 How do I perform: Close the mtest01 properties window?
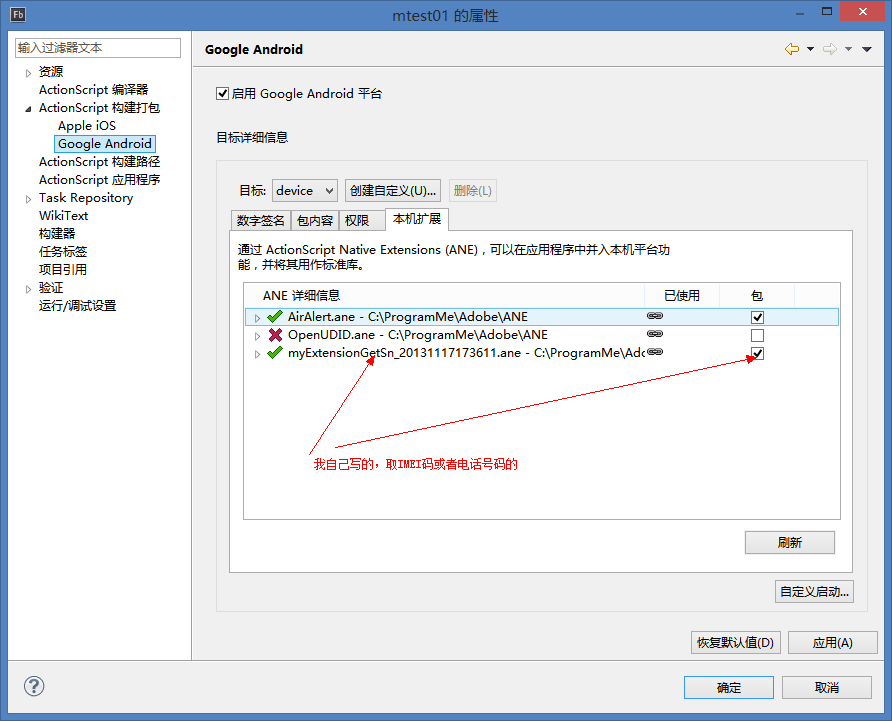click(x=862, y=11)
